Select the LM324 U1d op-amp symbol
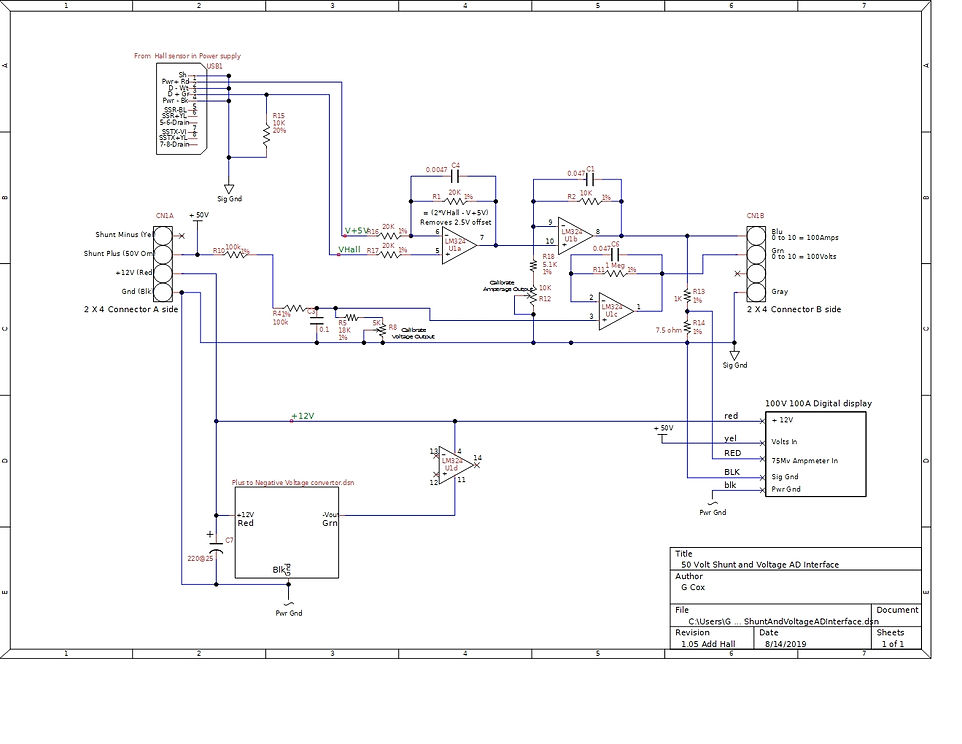This screenshot has width=962, height=744. click(456, 465)
